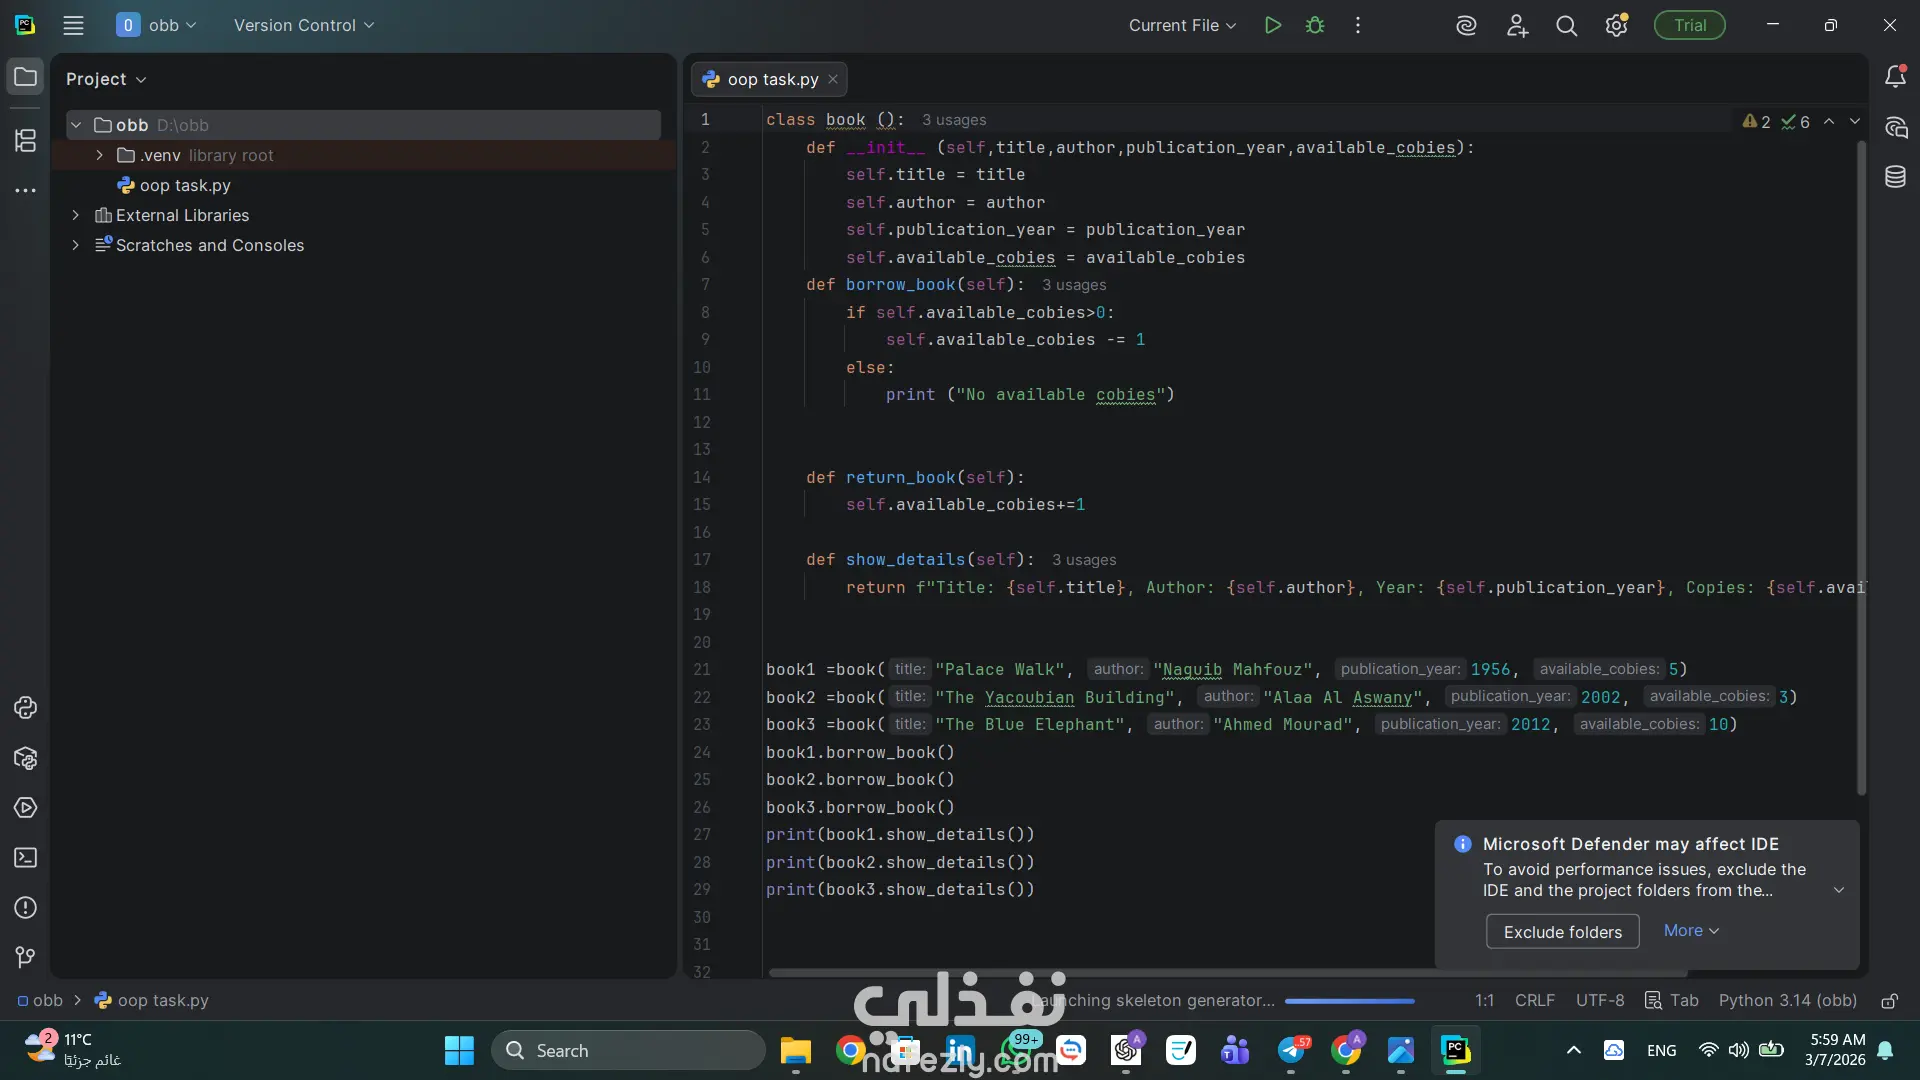Image resolution: width=1920 pixels, height=1080 pixels.
Task: Open the Problems tool window
Action: [26, 908]
